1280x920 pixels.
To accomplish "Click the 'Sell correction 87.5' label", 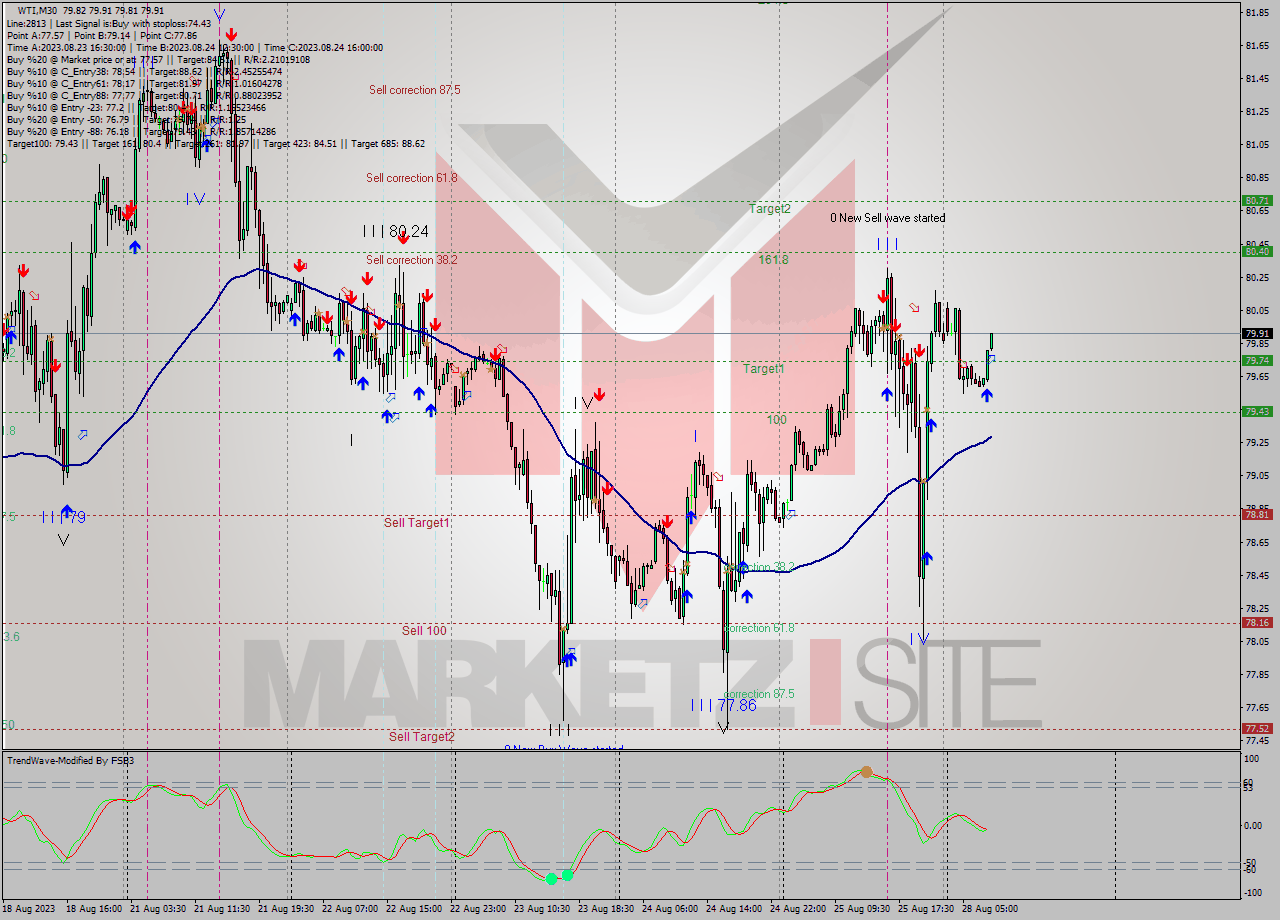I will 414,90.
